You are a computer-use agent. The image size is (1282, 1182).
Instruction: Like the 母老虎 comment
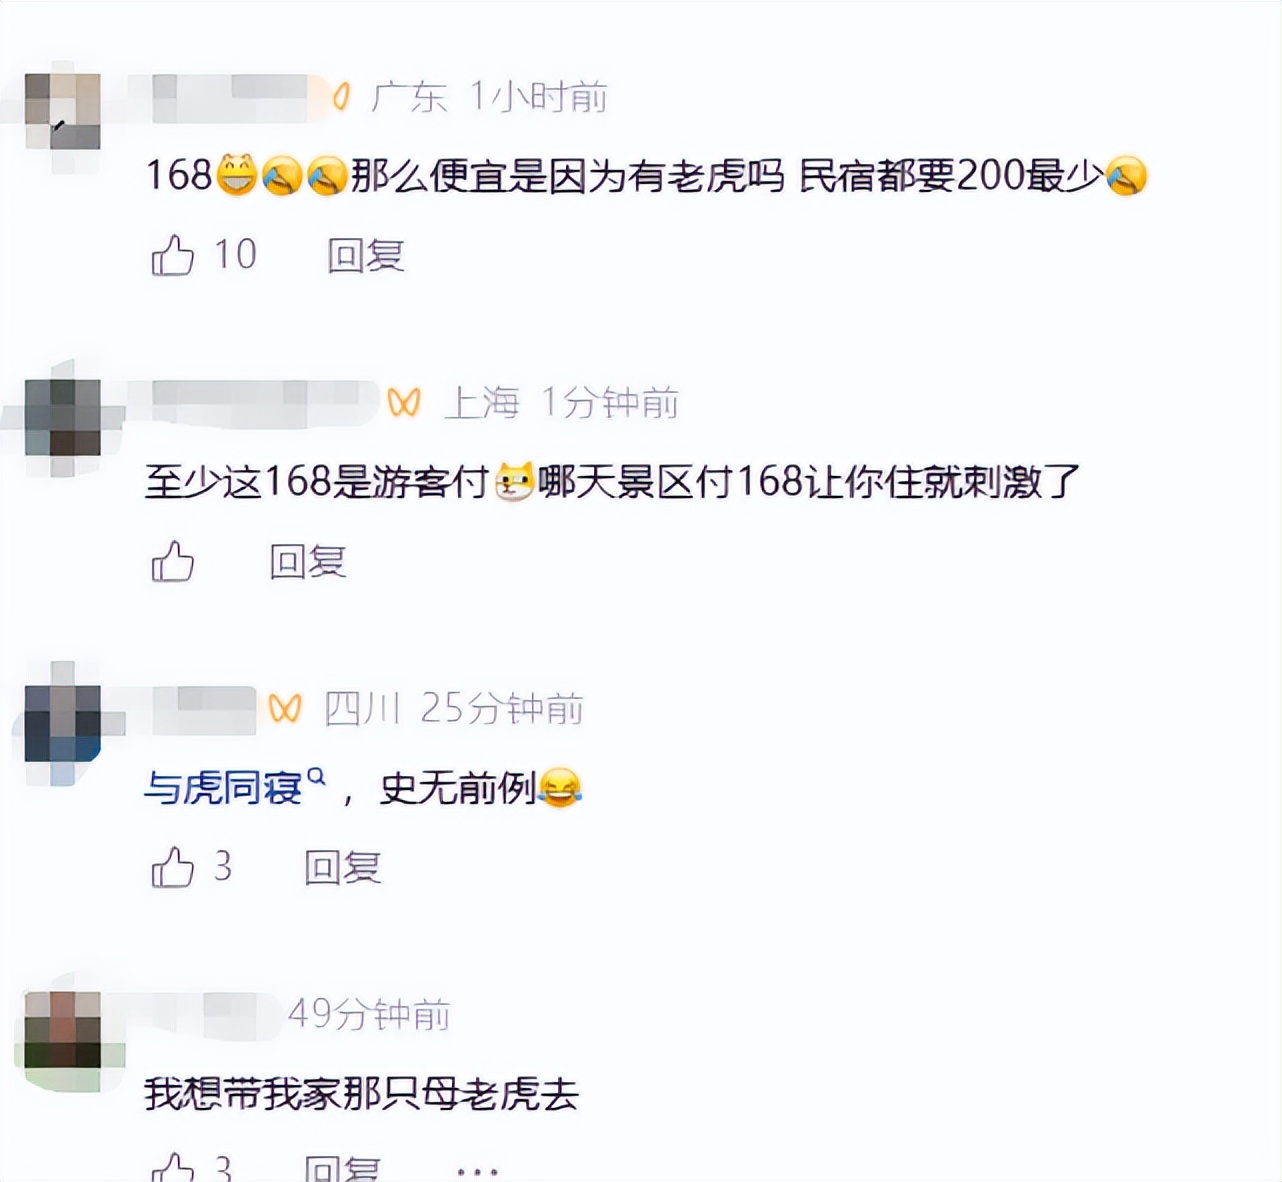pos(172,1167)
